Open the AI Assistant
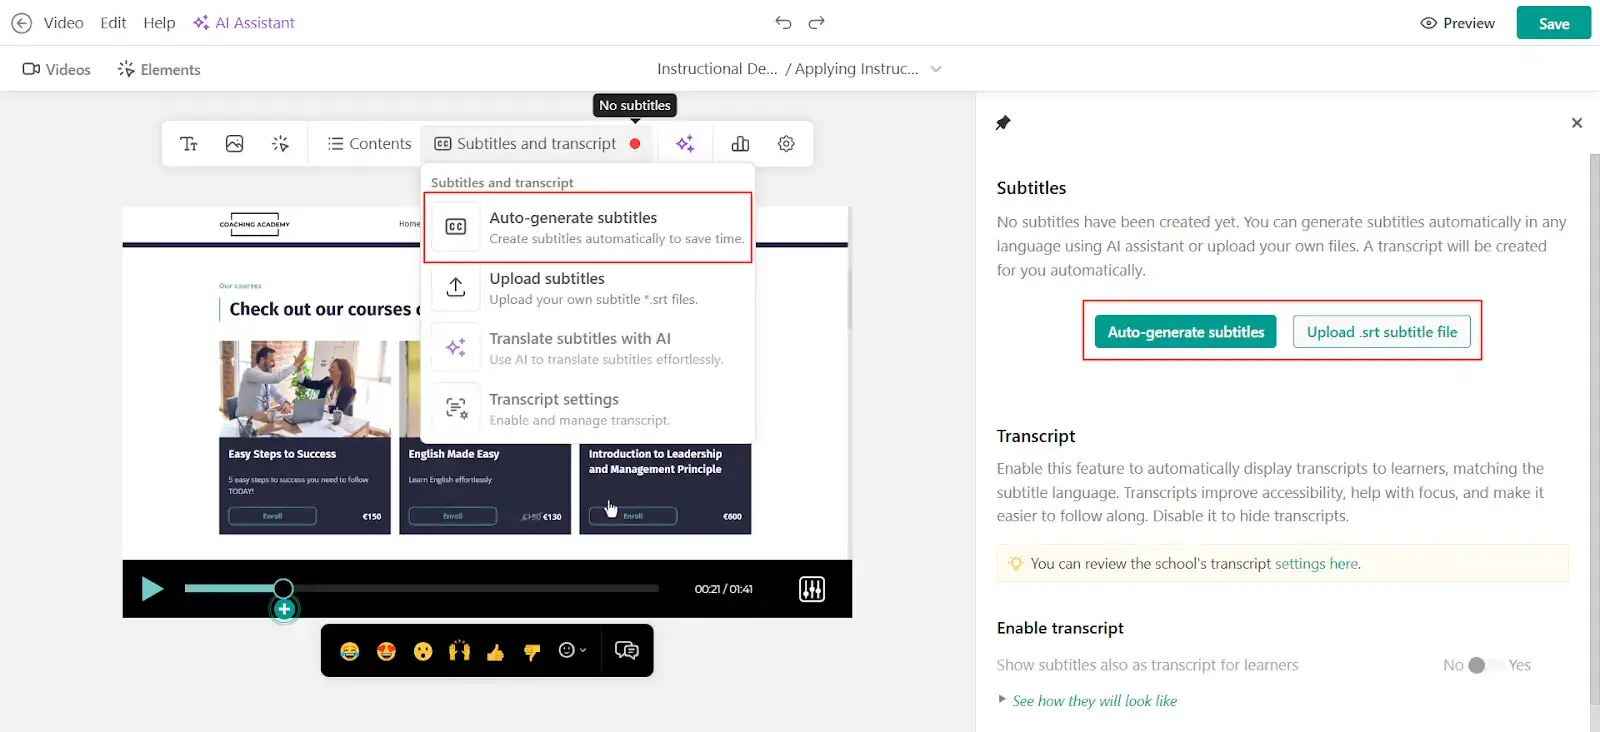 coord(244,23)
